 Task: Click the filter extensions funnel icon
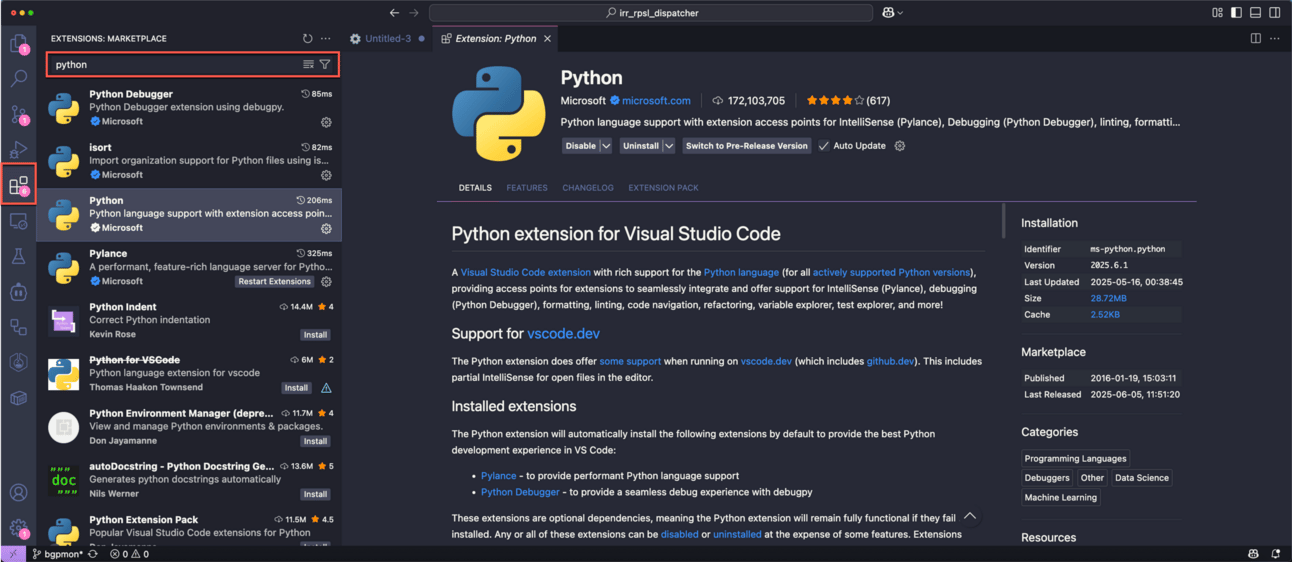(x=325, y=65)
